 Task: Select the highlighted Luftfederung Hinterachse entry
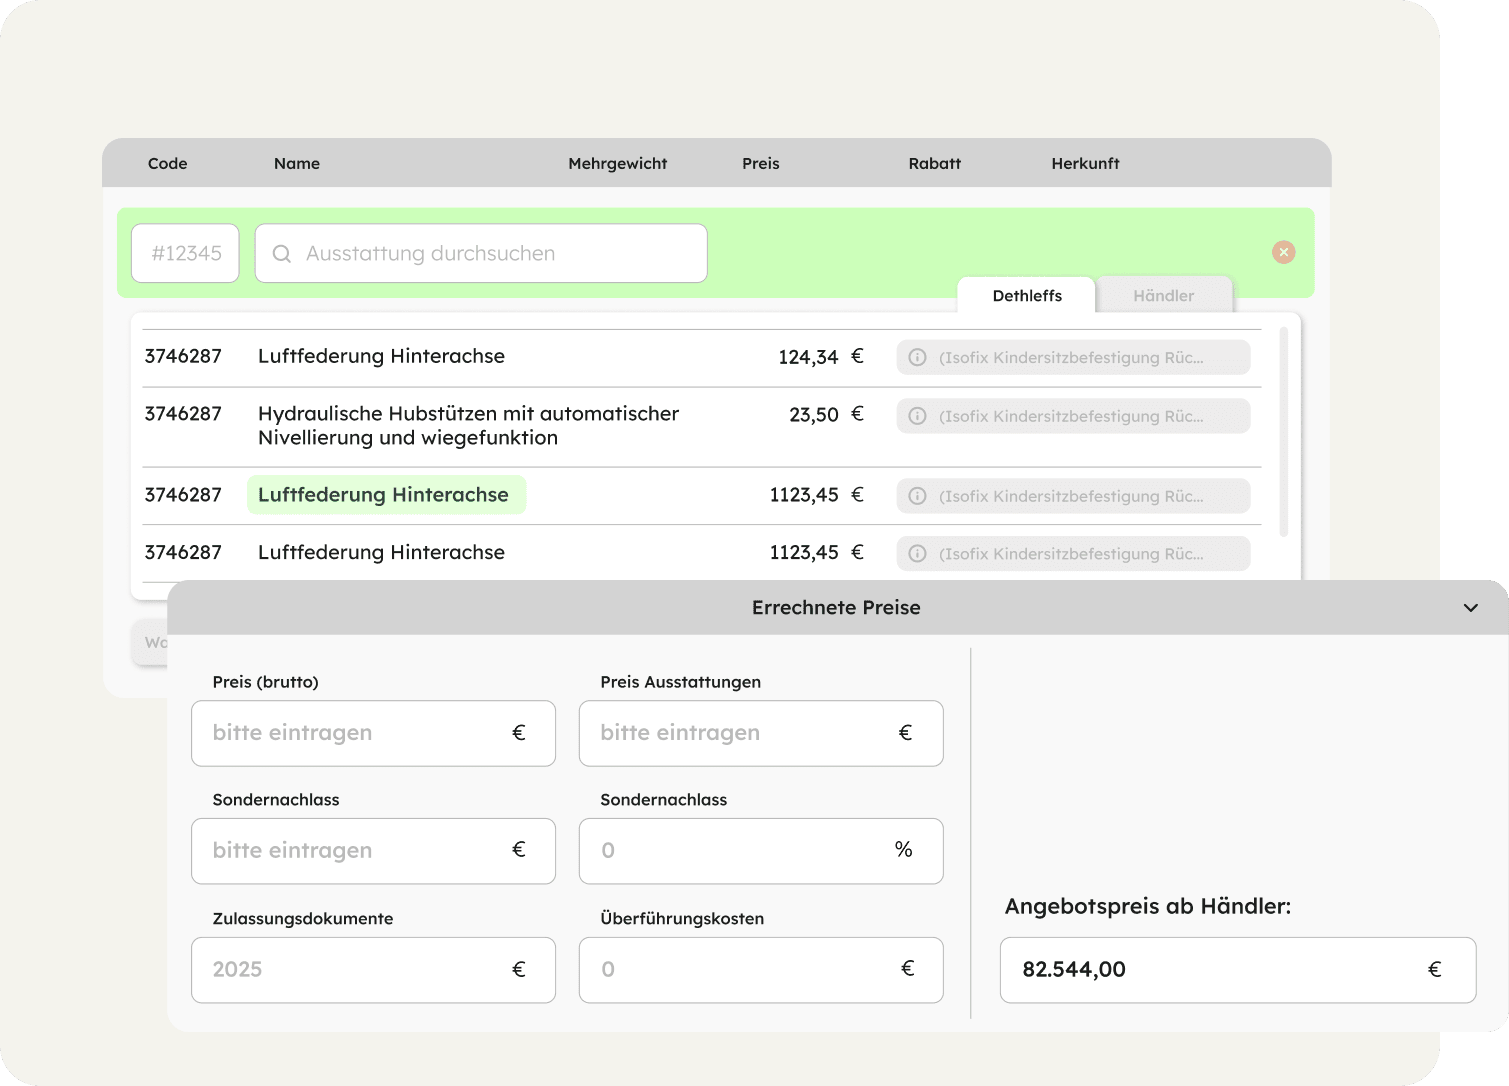tap(385, 495)
